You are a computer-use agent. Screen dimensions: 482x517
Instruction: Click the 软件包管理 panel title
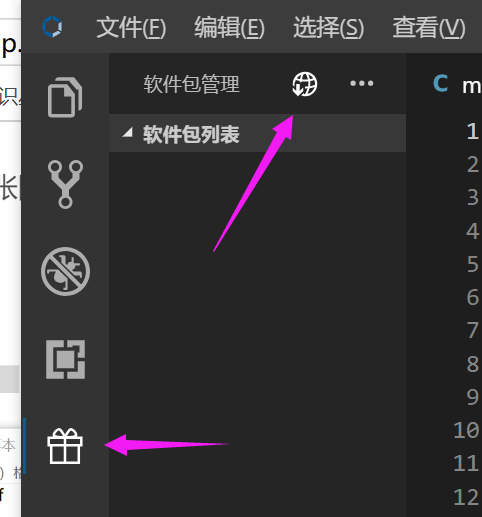point(191,84)
